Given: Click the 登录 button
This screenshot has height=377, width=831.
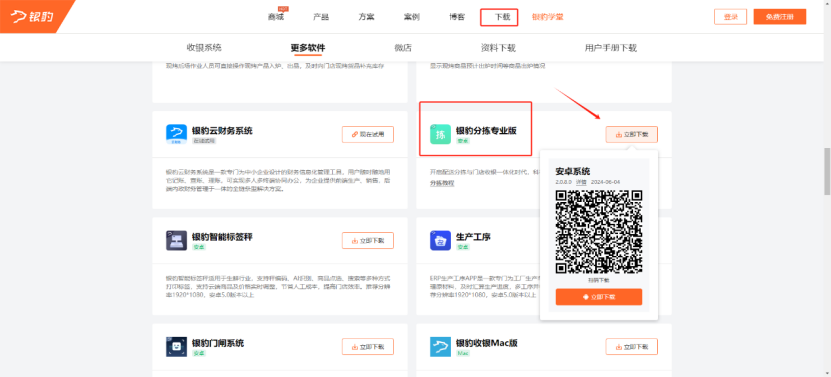Looking at the screenshot, I should [730, 17].
